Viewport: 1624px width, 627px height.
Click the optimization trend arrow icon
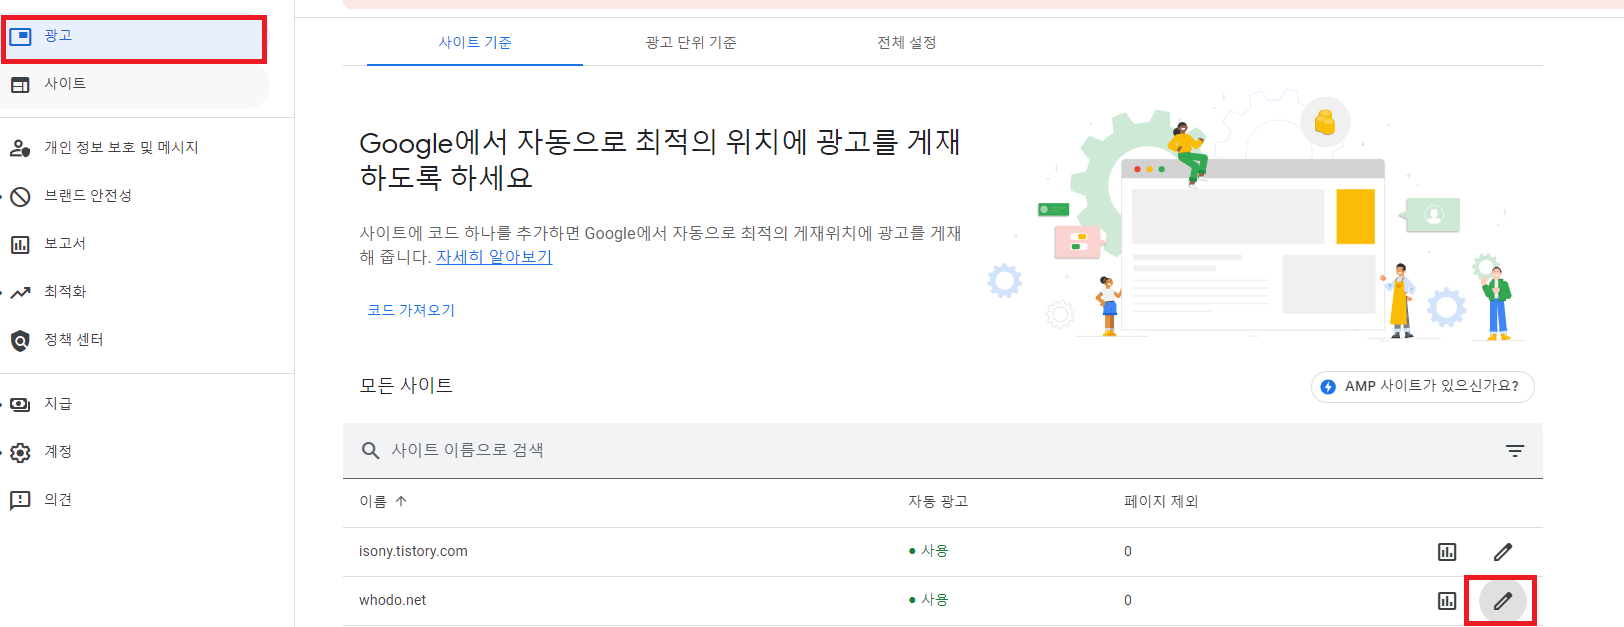20,292
